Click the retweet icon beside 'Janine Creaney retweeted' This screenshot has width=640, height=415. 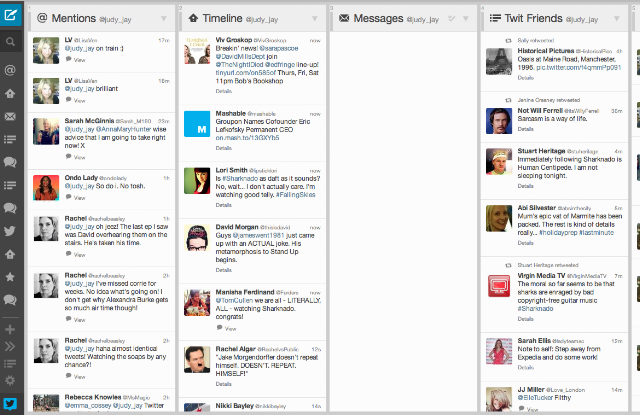point(508,100)
